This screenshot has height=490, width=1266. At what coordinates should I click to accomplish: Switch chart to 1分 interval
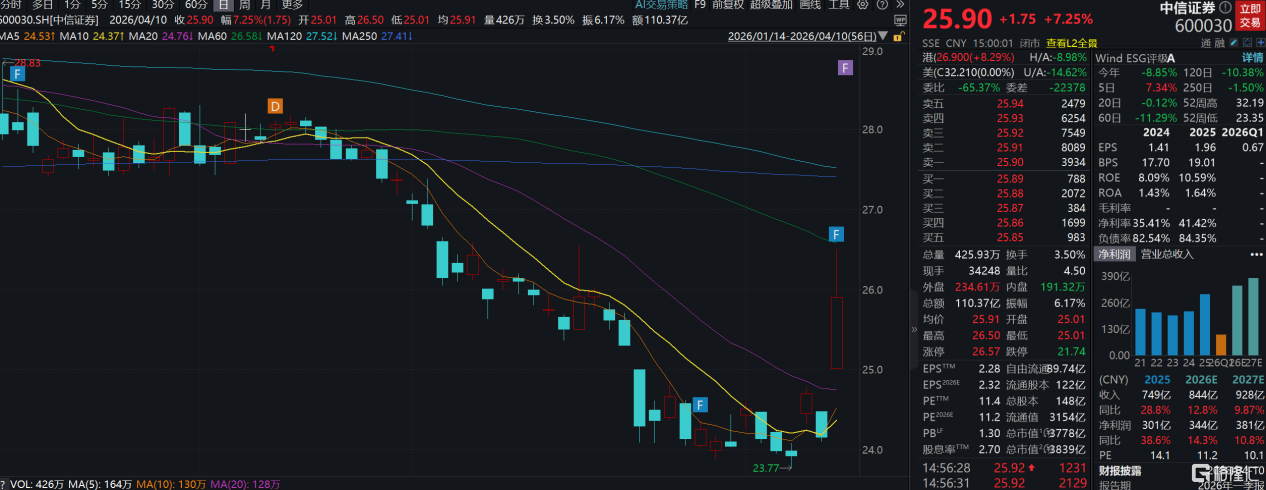(x=73, y=5)
